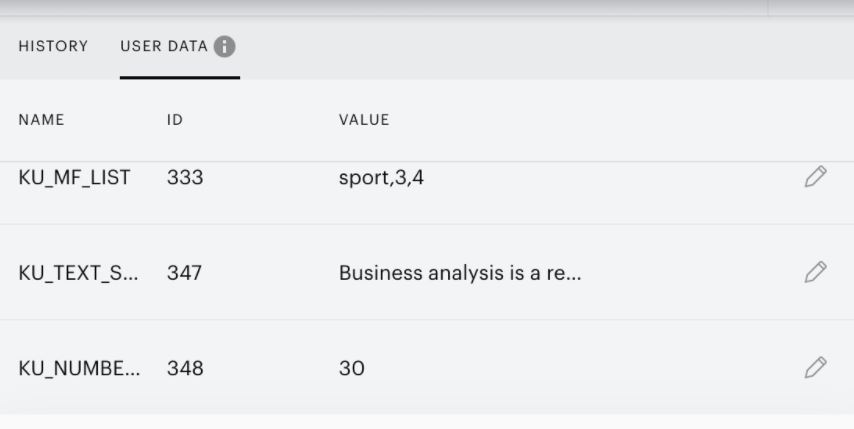Edit the KU_NUMBE... row using its pencil
854x429 pixels.
815,367
